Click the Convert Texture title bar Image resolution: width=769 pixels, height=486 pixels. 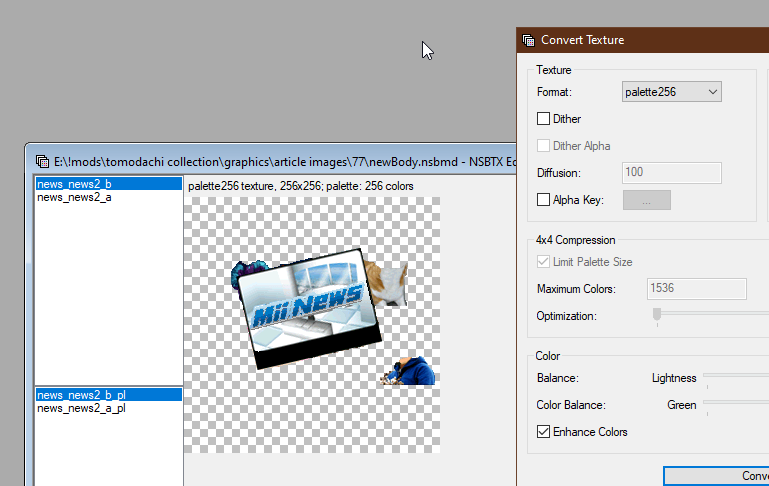(642, 40)
